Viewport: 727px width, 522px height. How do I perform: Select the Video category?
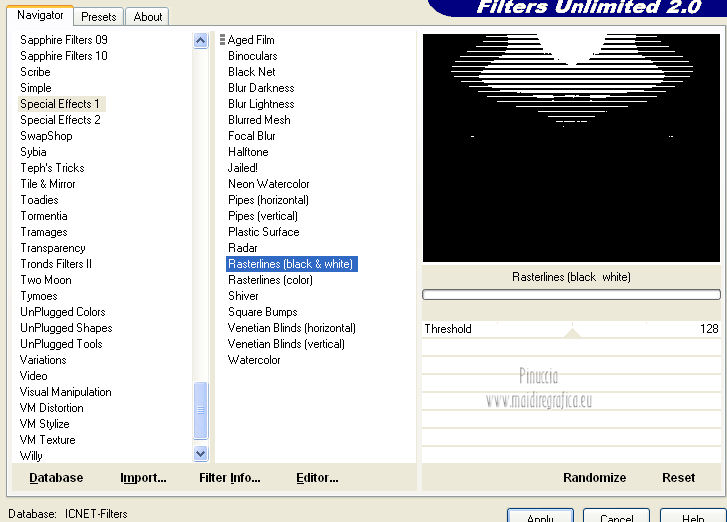[x=33, y=376]
